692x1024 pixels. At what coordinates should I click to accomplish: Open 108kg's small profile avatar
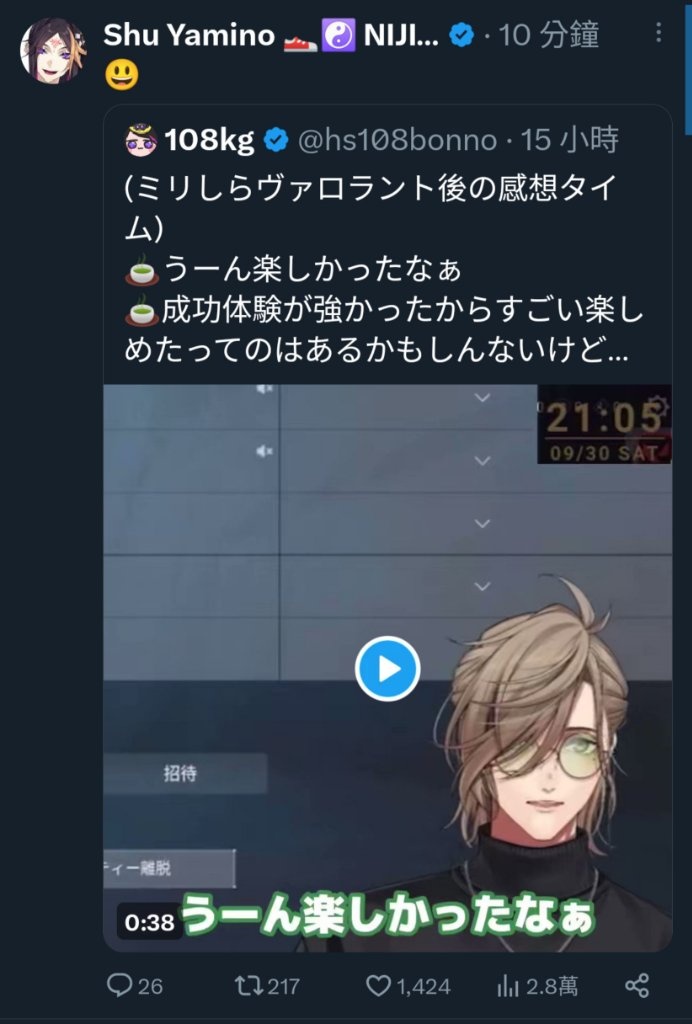140,140
